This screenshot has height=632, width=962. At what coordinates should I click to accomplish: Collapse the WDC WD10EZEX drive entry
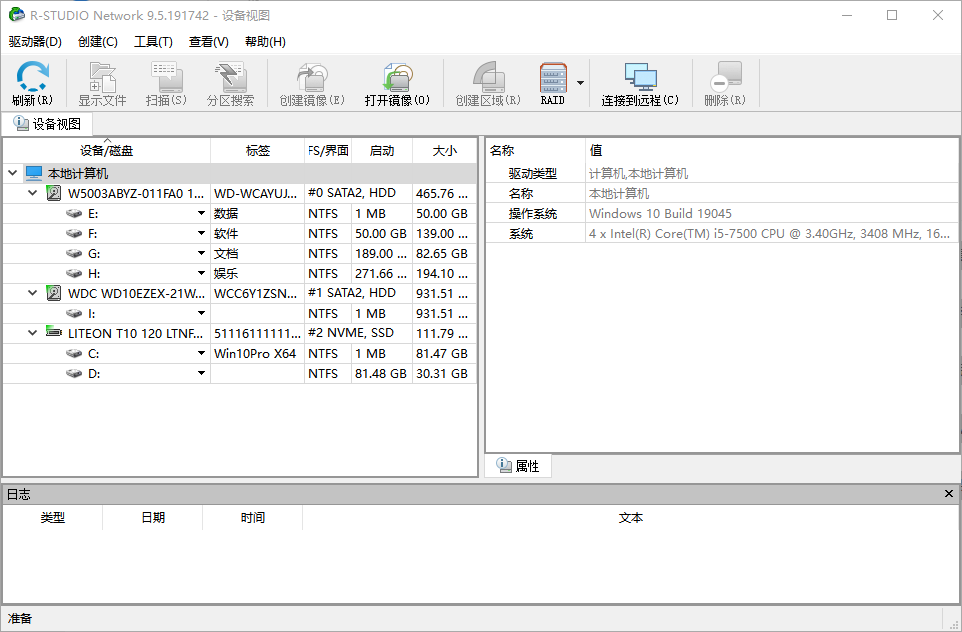point(32,292)
